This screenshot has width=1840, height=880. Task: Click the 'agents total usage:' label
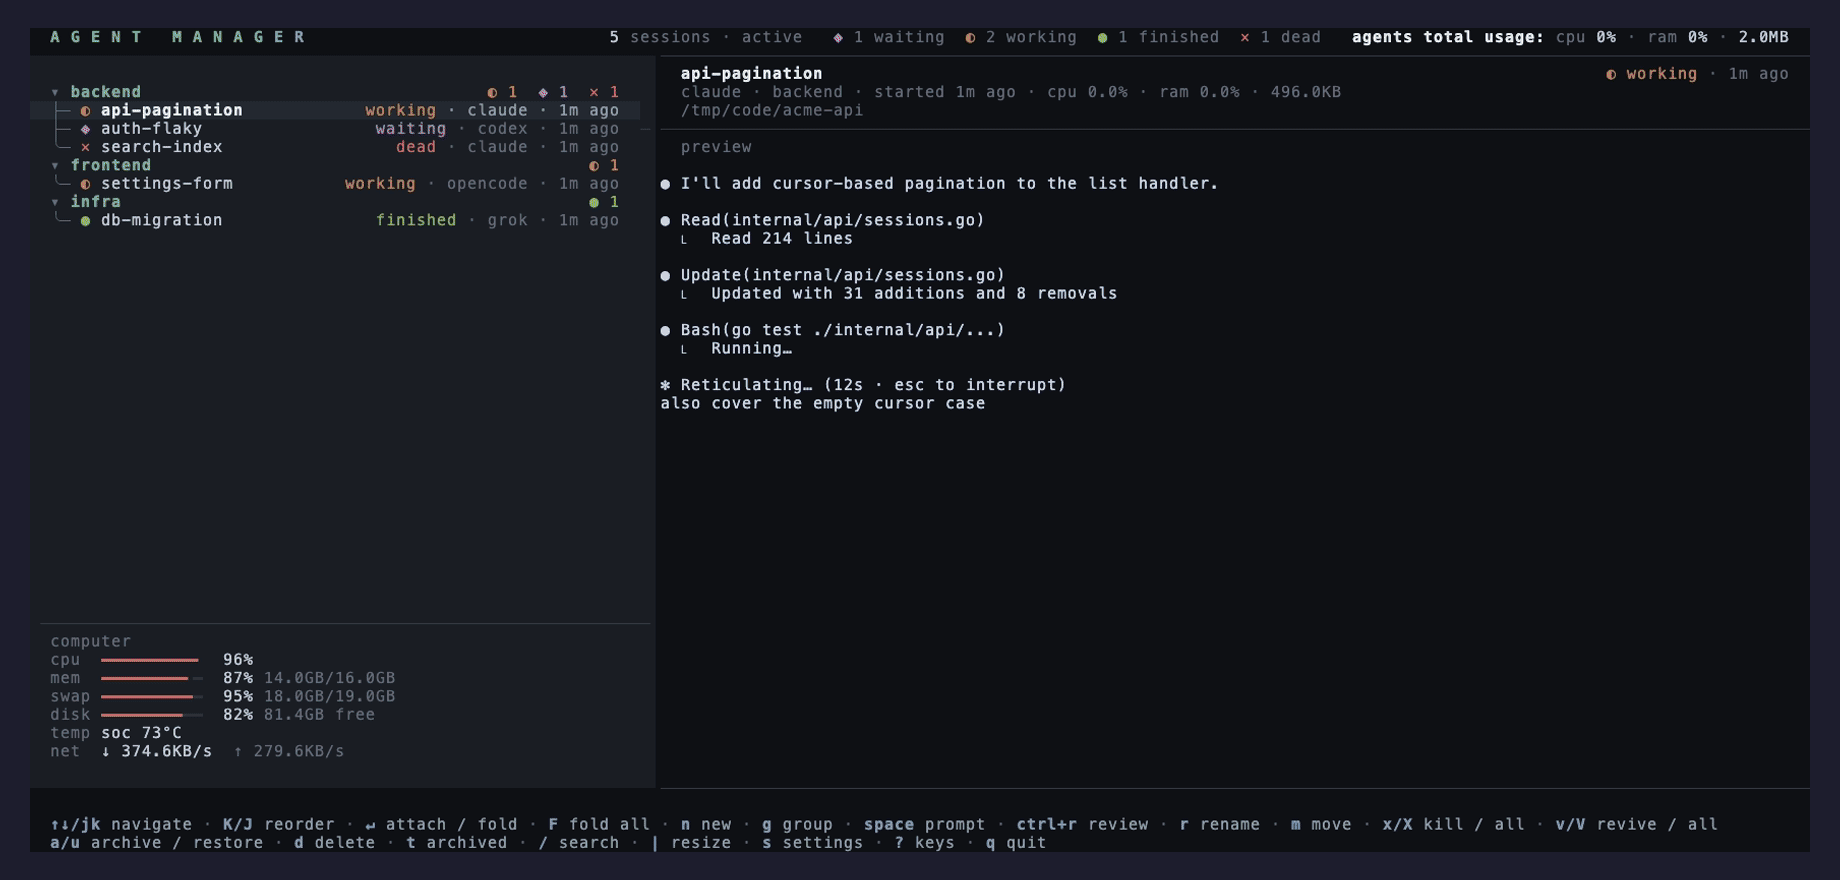1448,38
